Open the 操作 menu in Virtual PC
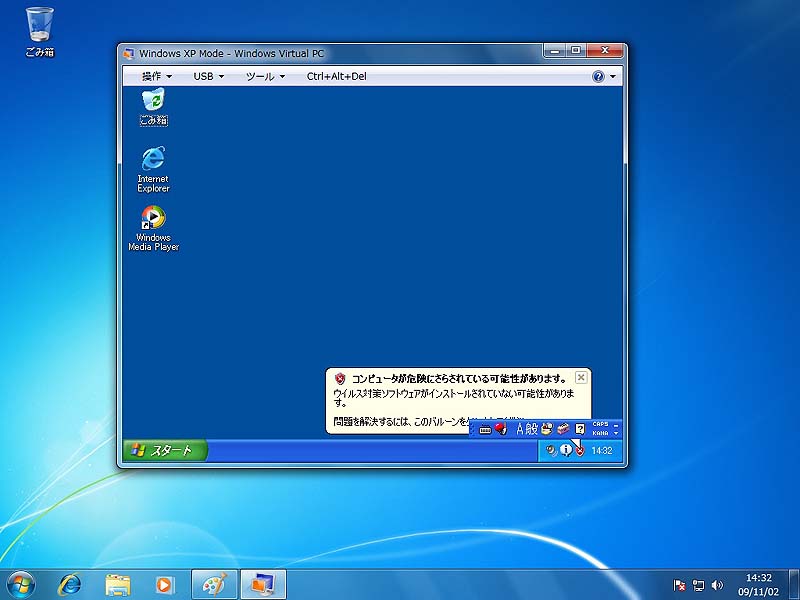The width and height of the screenshot is (800, 600). (151, 75)
